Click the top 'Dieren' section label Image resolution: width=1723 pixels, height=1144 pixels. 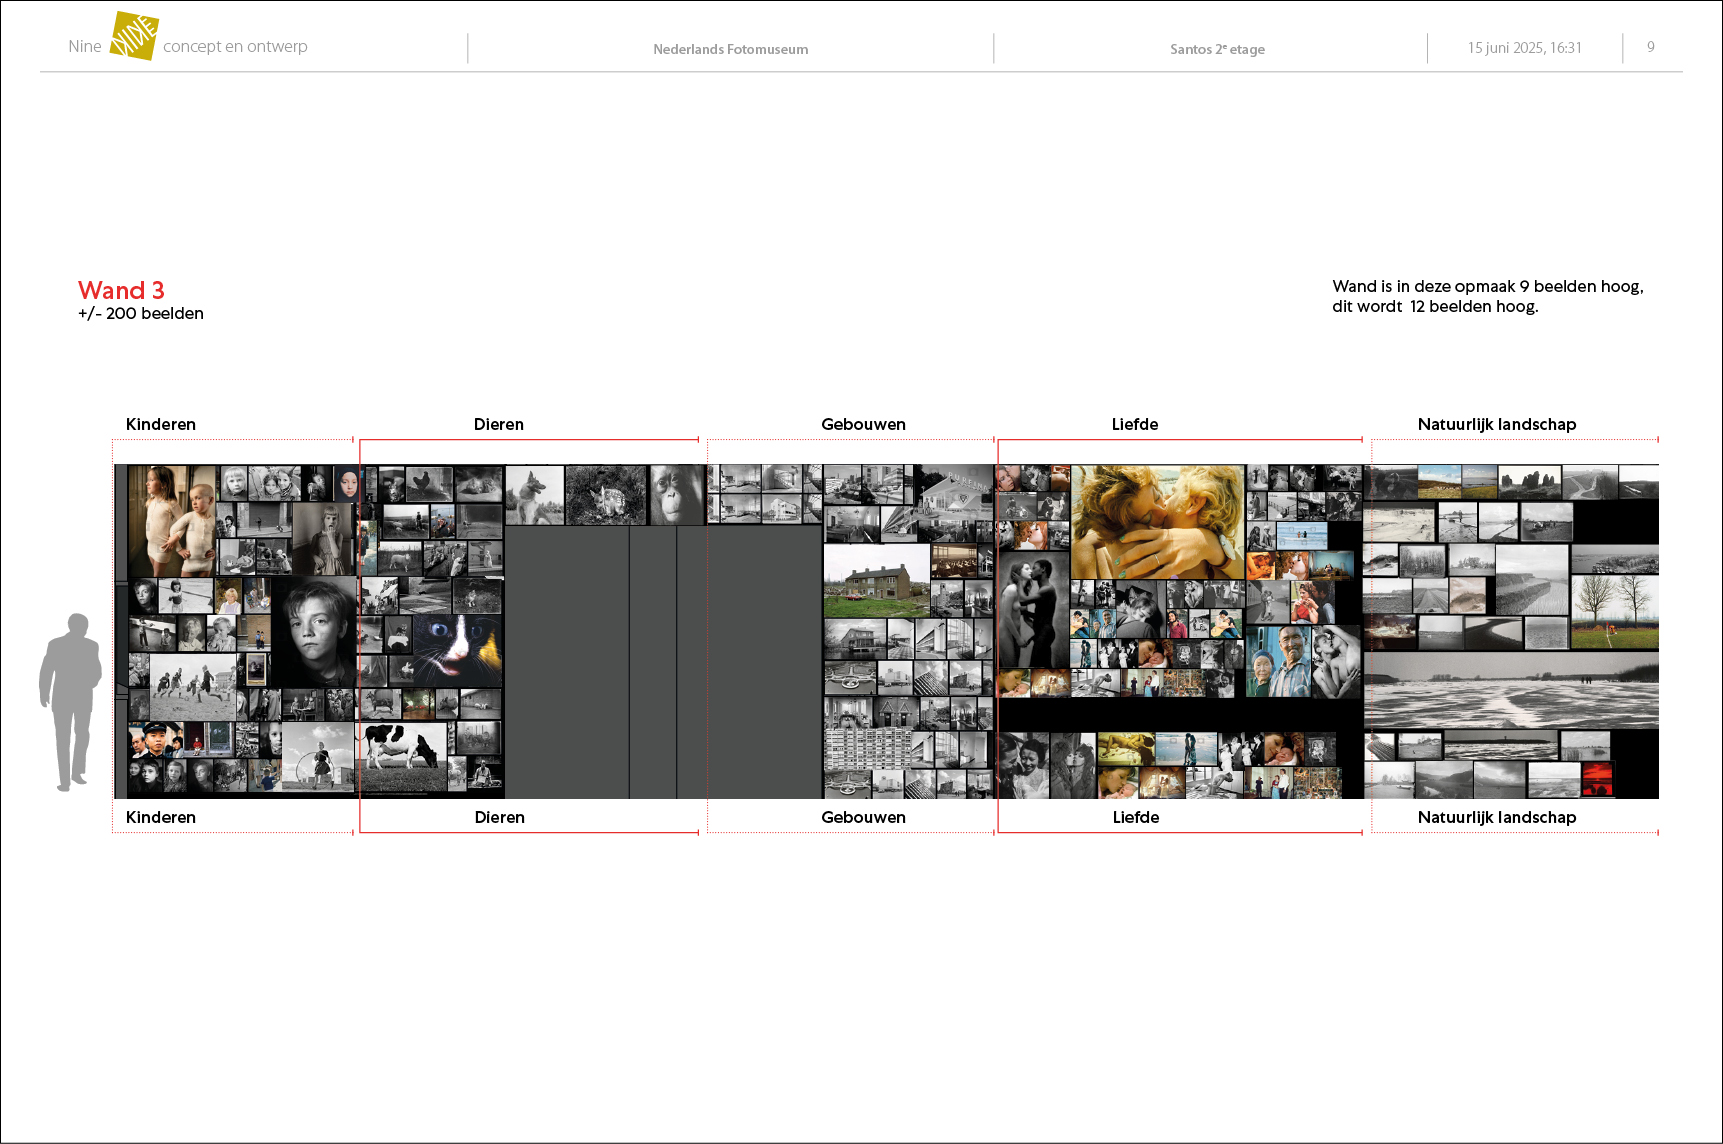coord(498,425)
